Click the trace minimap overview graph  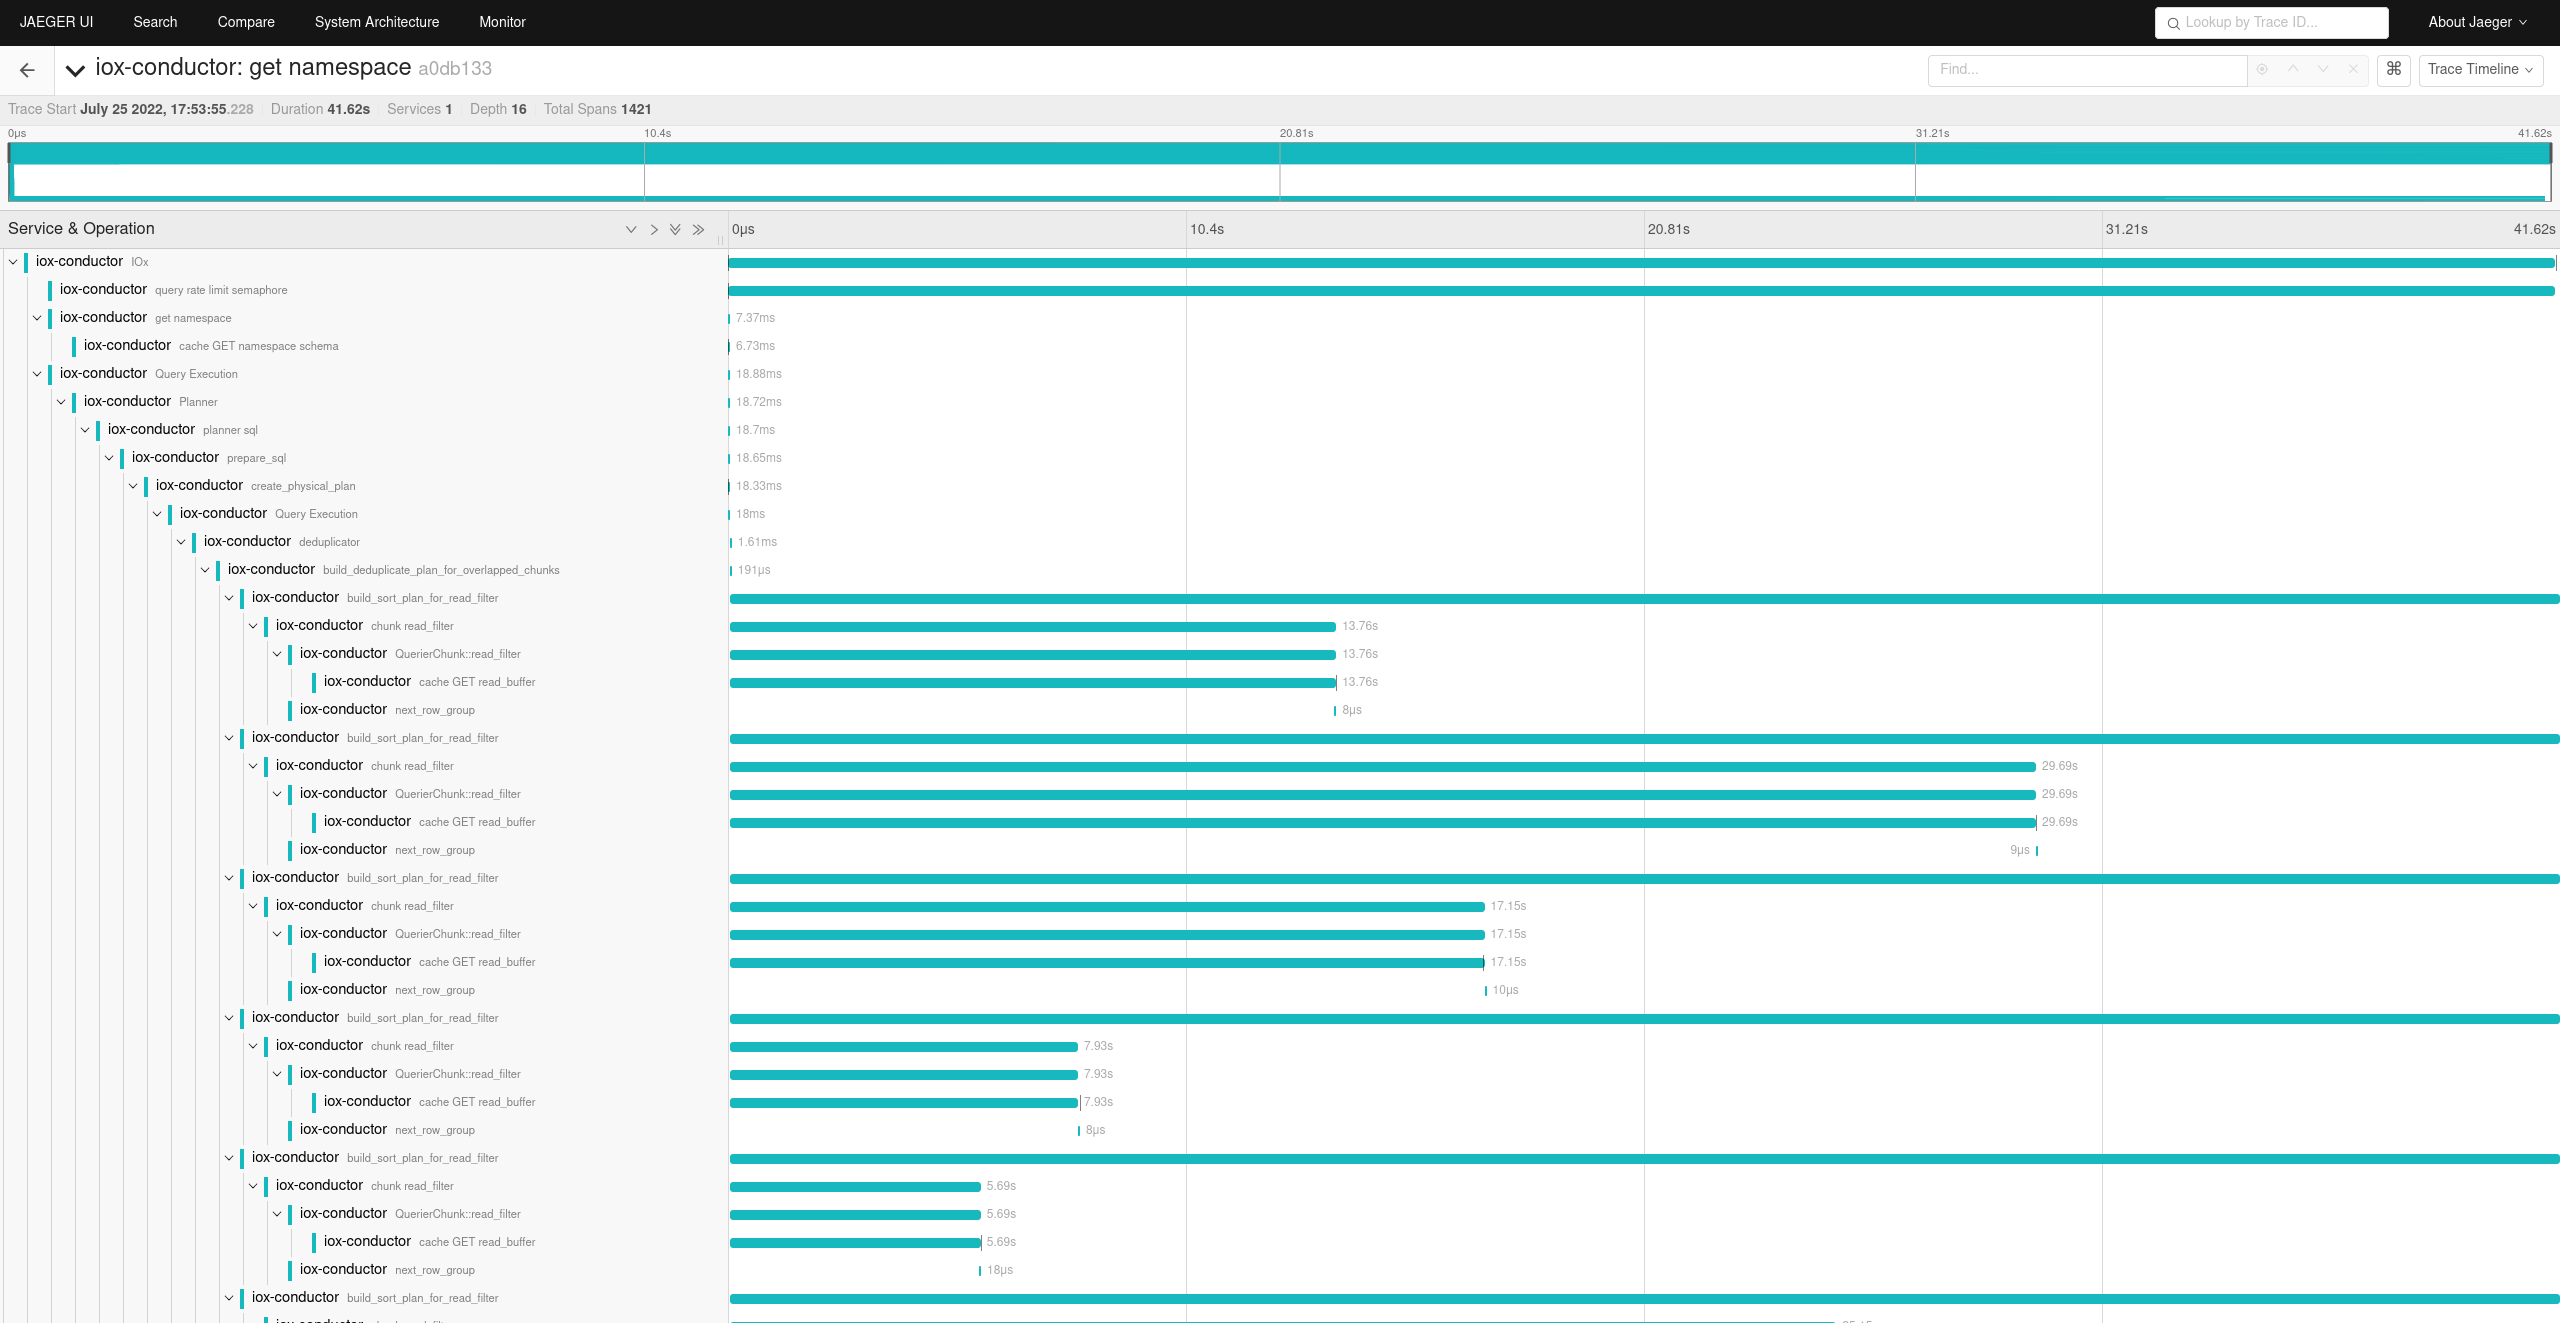(x=1280, y=172)
